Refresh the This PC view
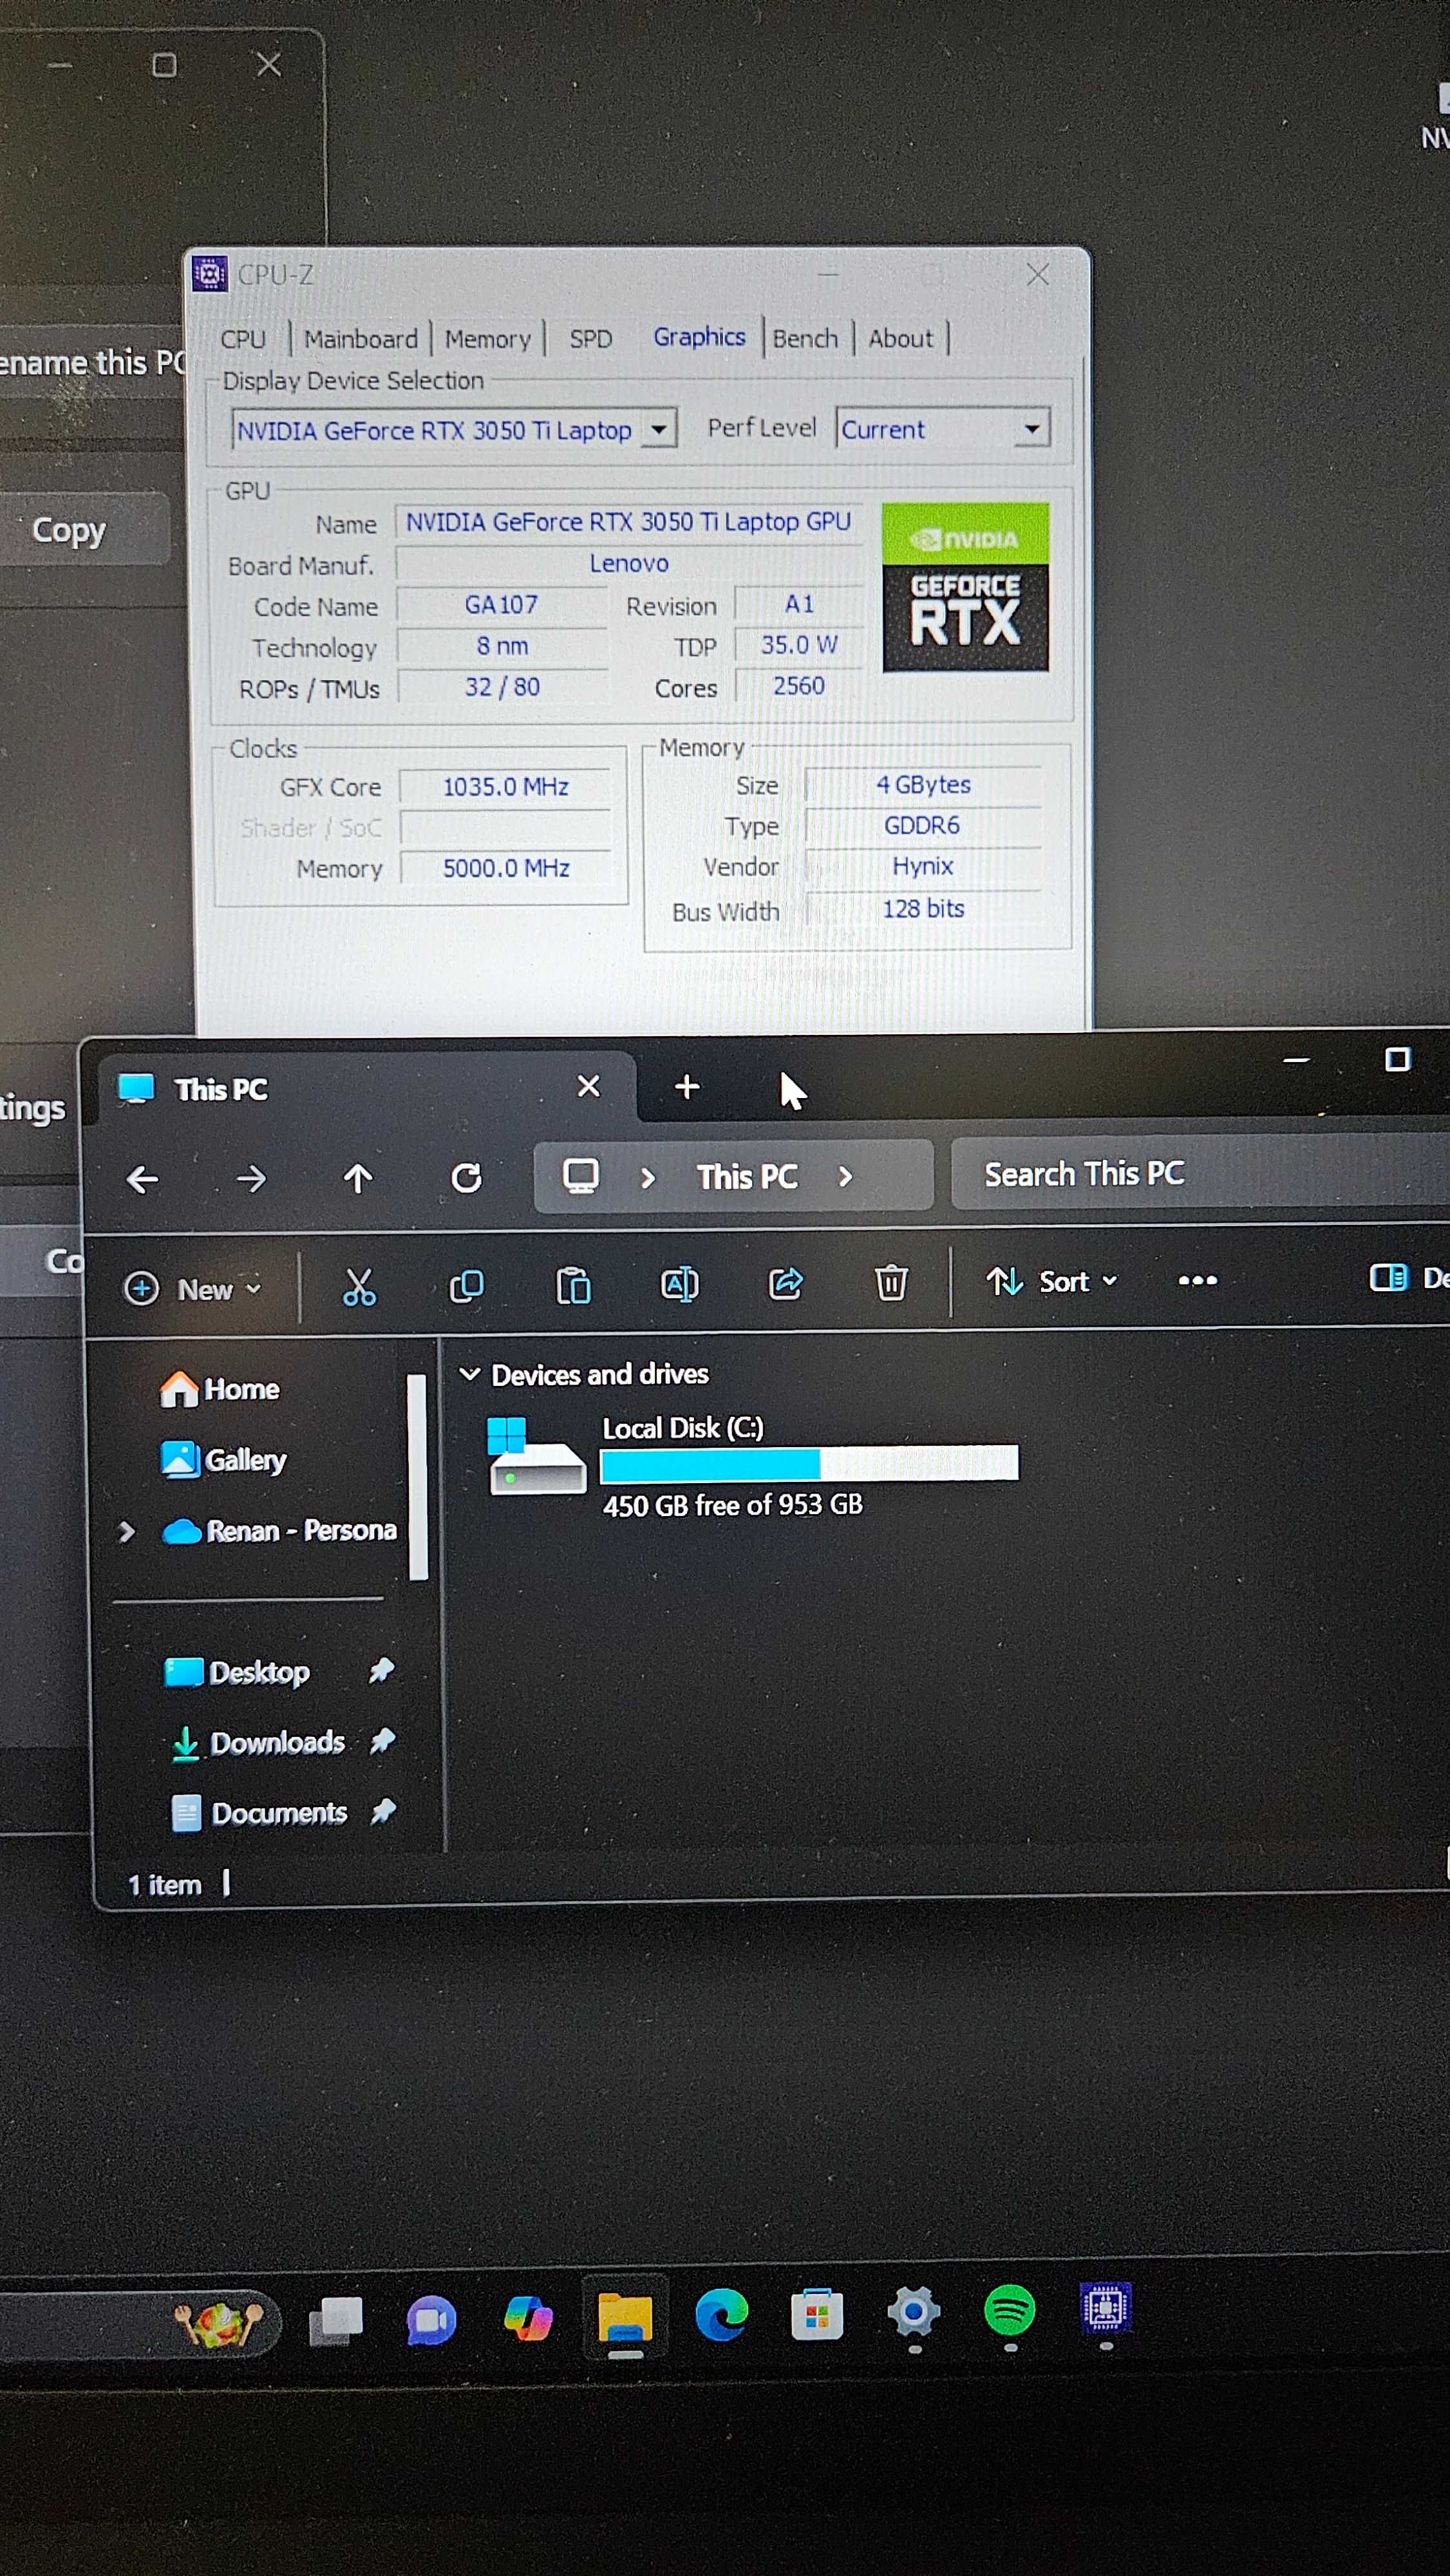The height and width of the screenshot is (2576, 1450). (466, 1178)
